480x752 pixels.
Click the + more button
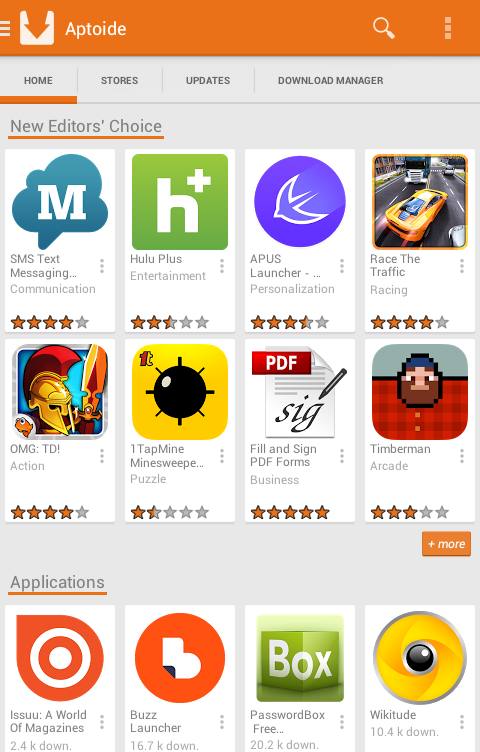pos(446,544)
